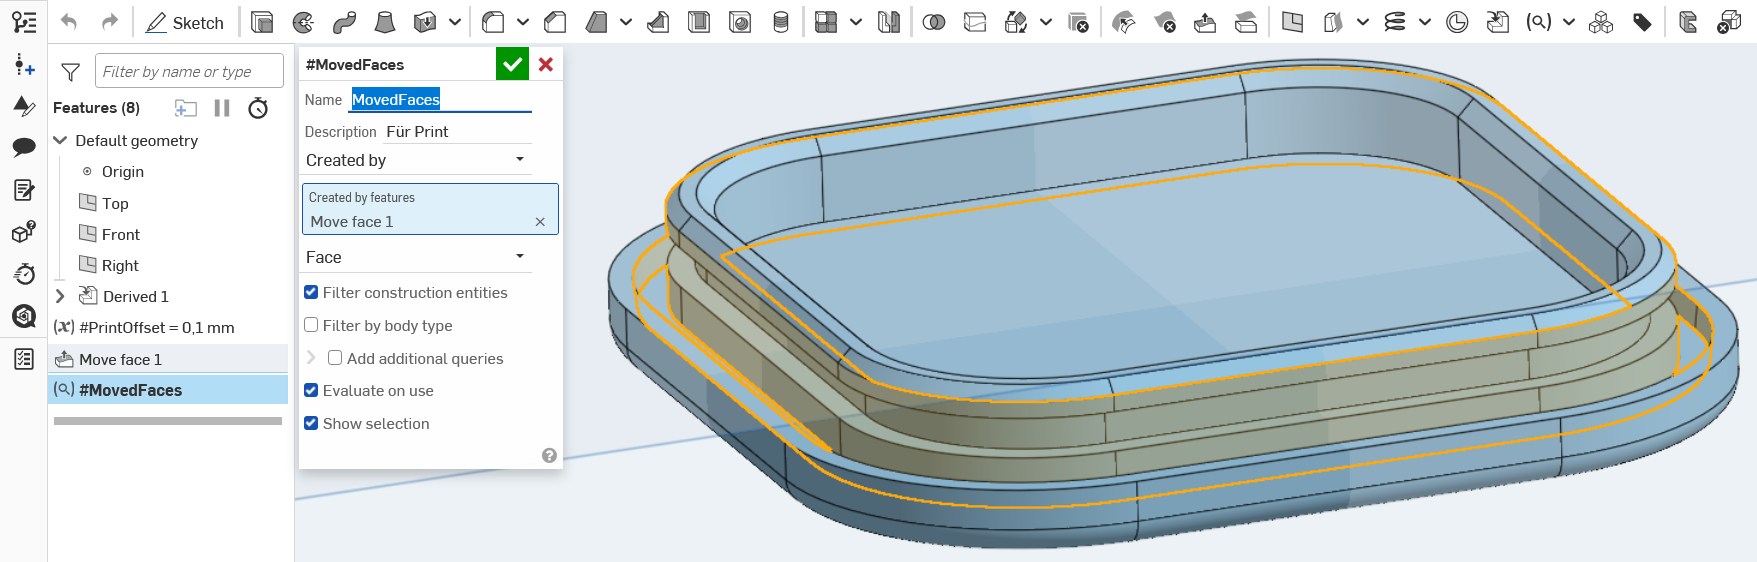Open the Face entity type dropdown
Viewport: 1757px width, 562px height.
417,257
